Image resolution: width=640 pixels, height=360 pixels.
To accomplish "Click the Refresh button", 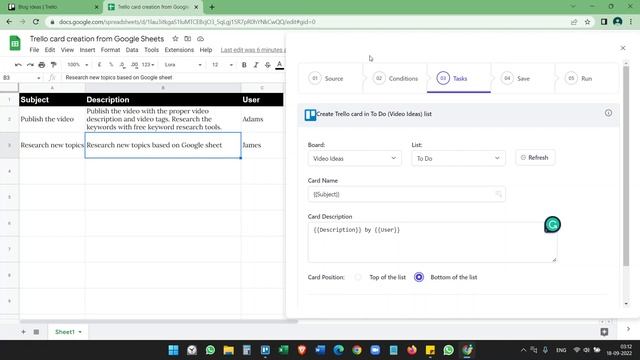I will click(535, 158).
